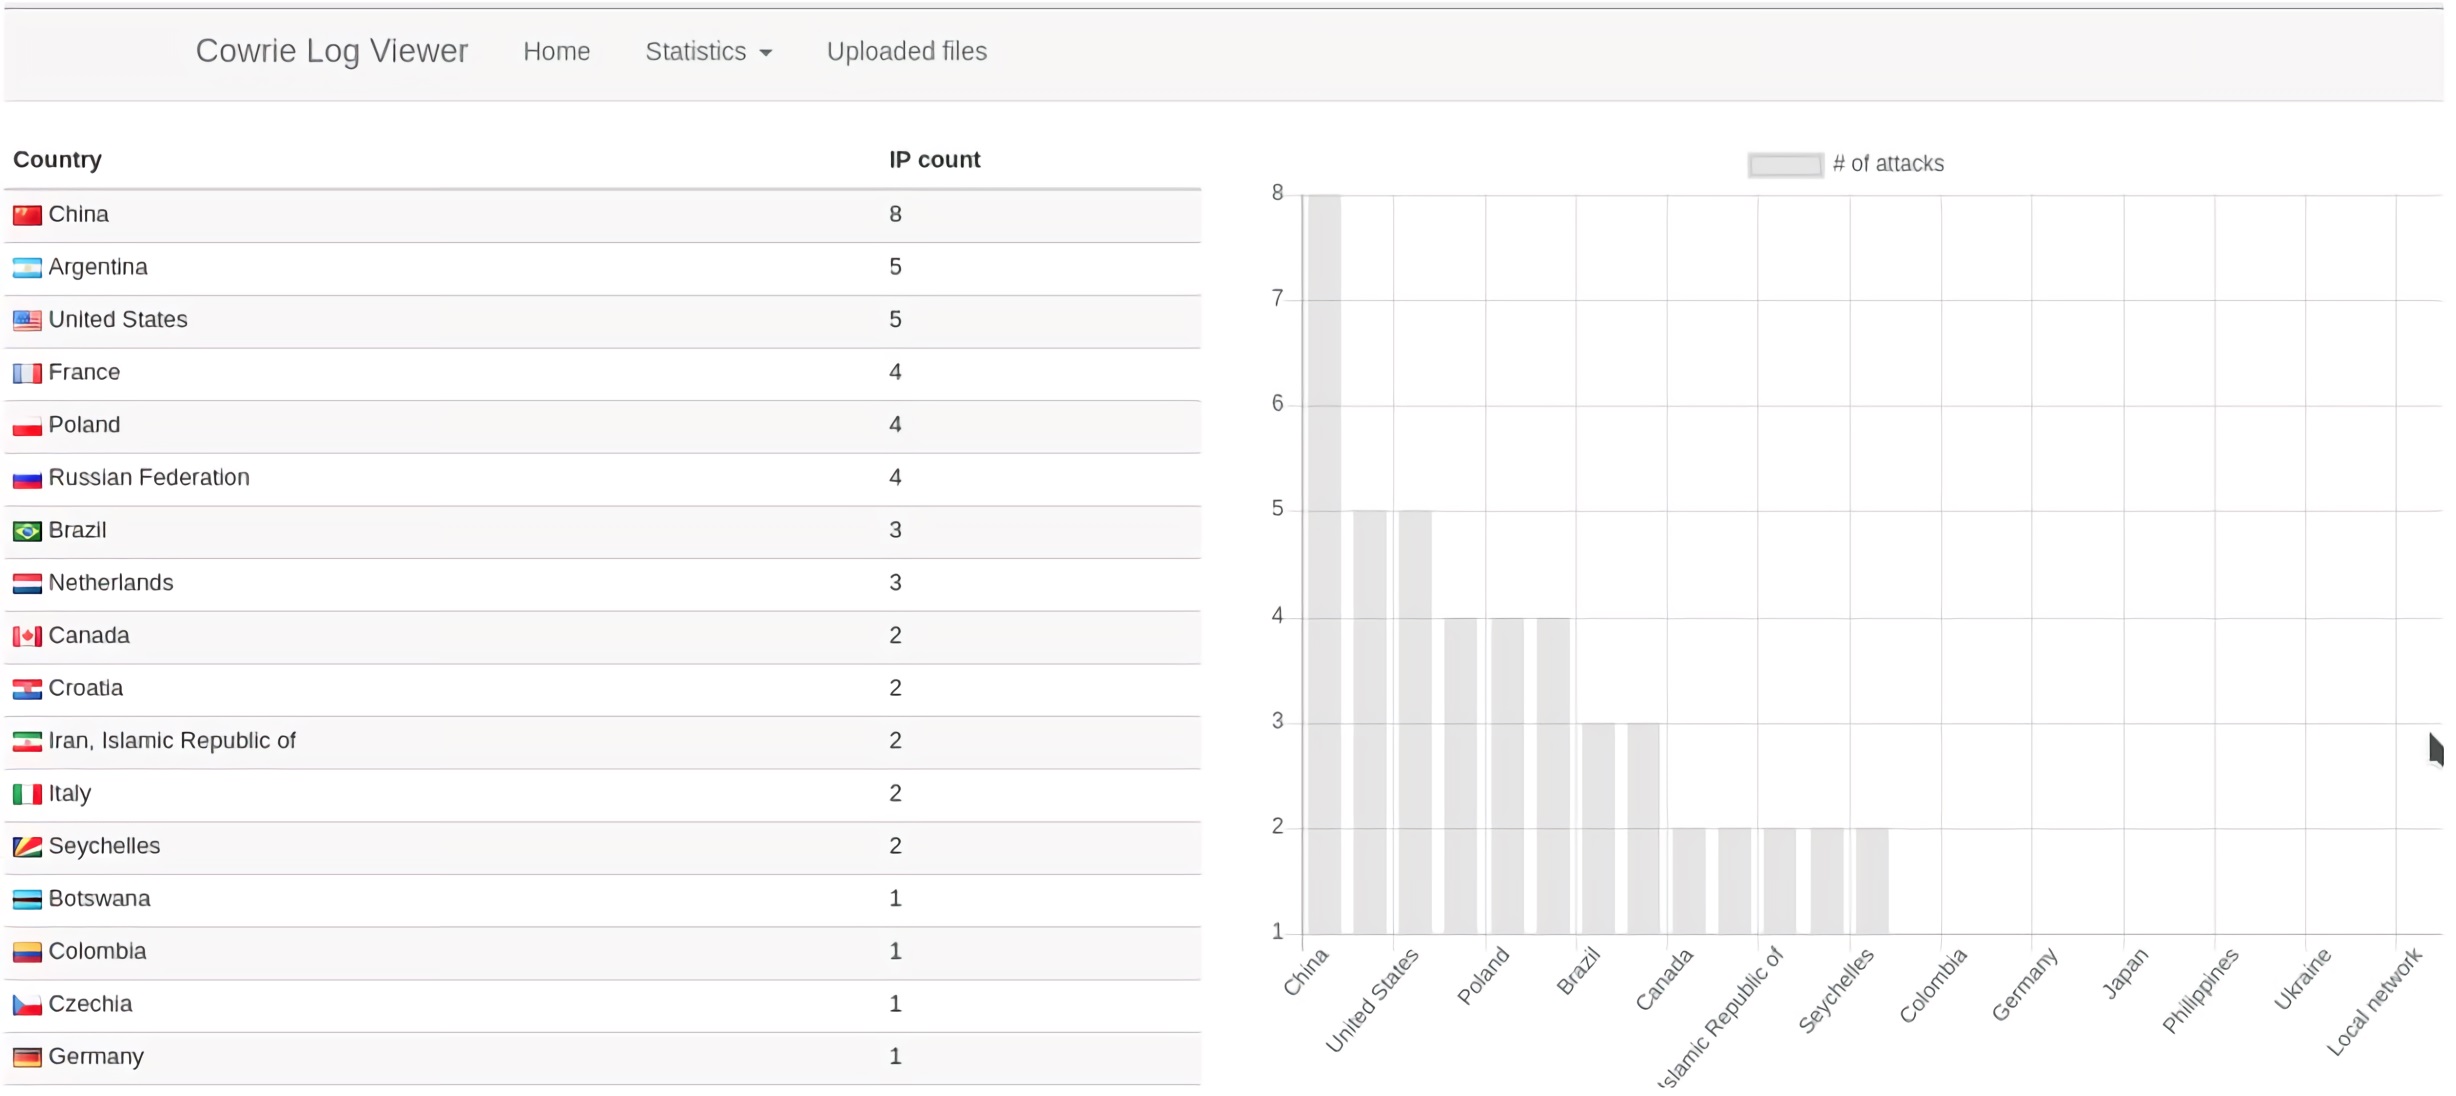Go to the Home nav item
Screen dimensions: 2456x1096
point(556,51)
